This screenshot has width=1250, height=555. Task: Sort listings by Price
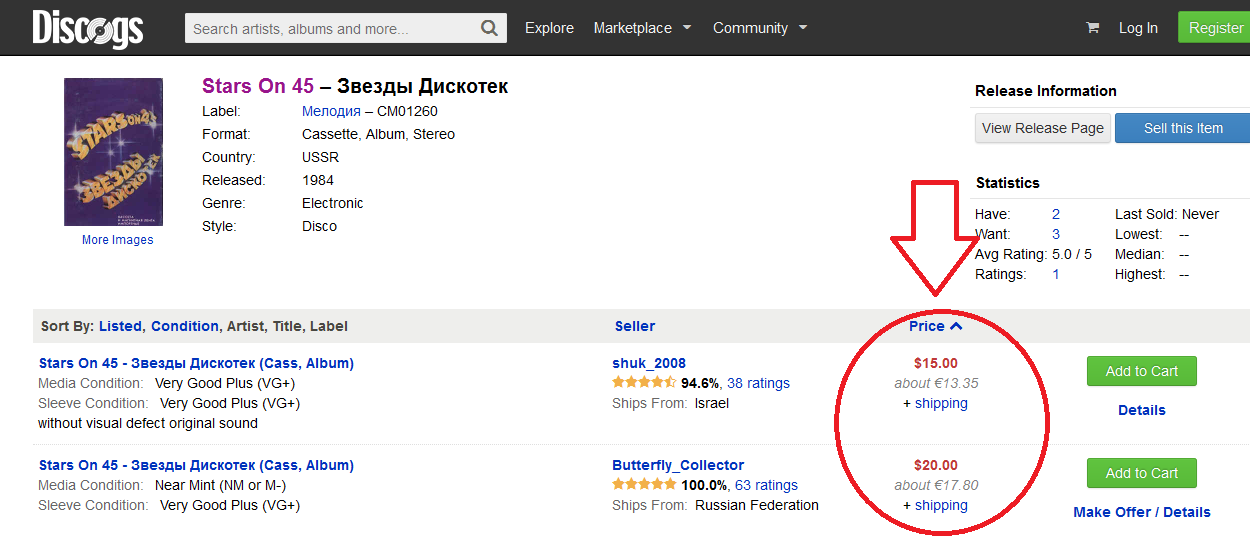[927, 326]
